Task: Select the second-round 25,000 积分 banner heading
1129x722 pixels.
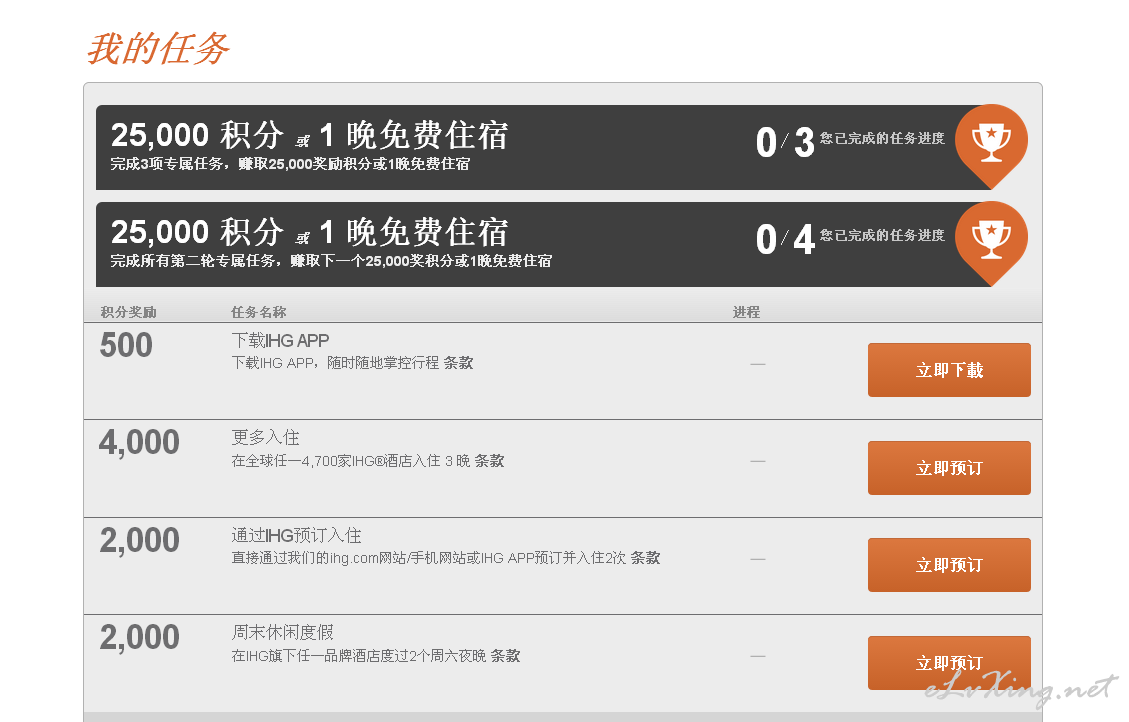Action: point(310,233)
